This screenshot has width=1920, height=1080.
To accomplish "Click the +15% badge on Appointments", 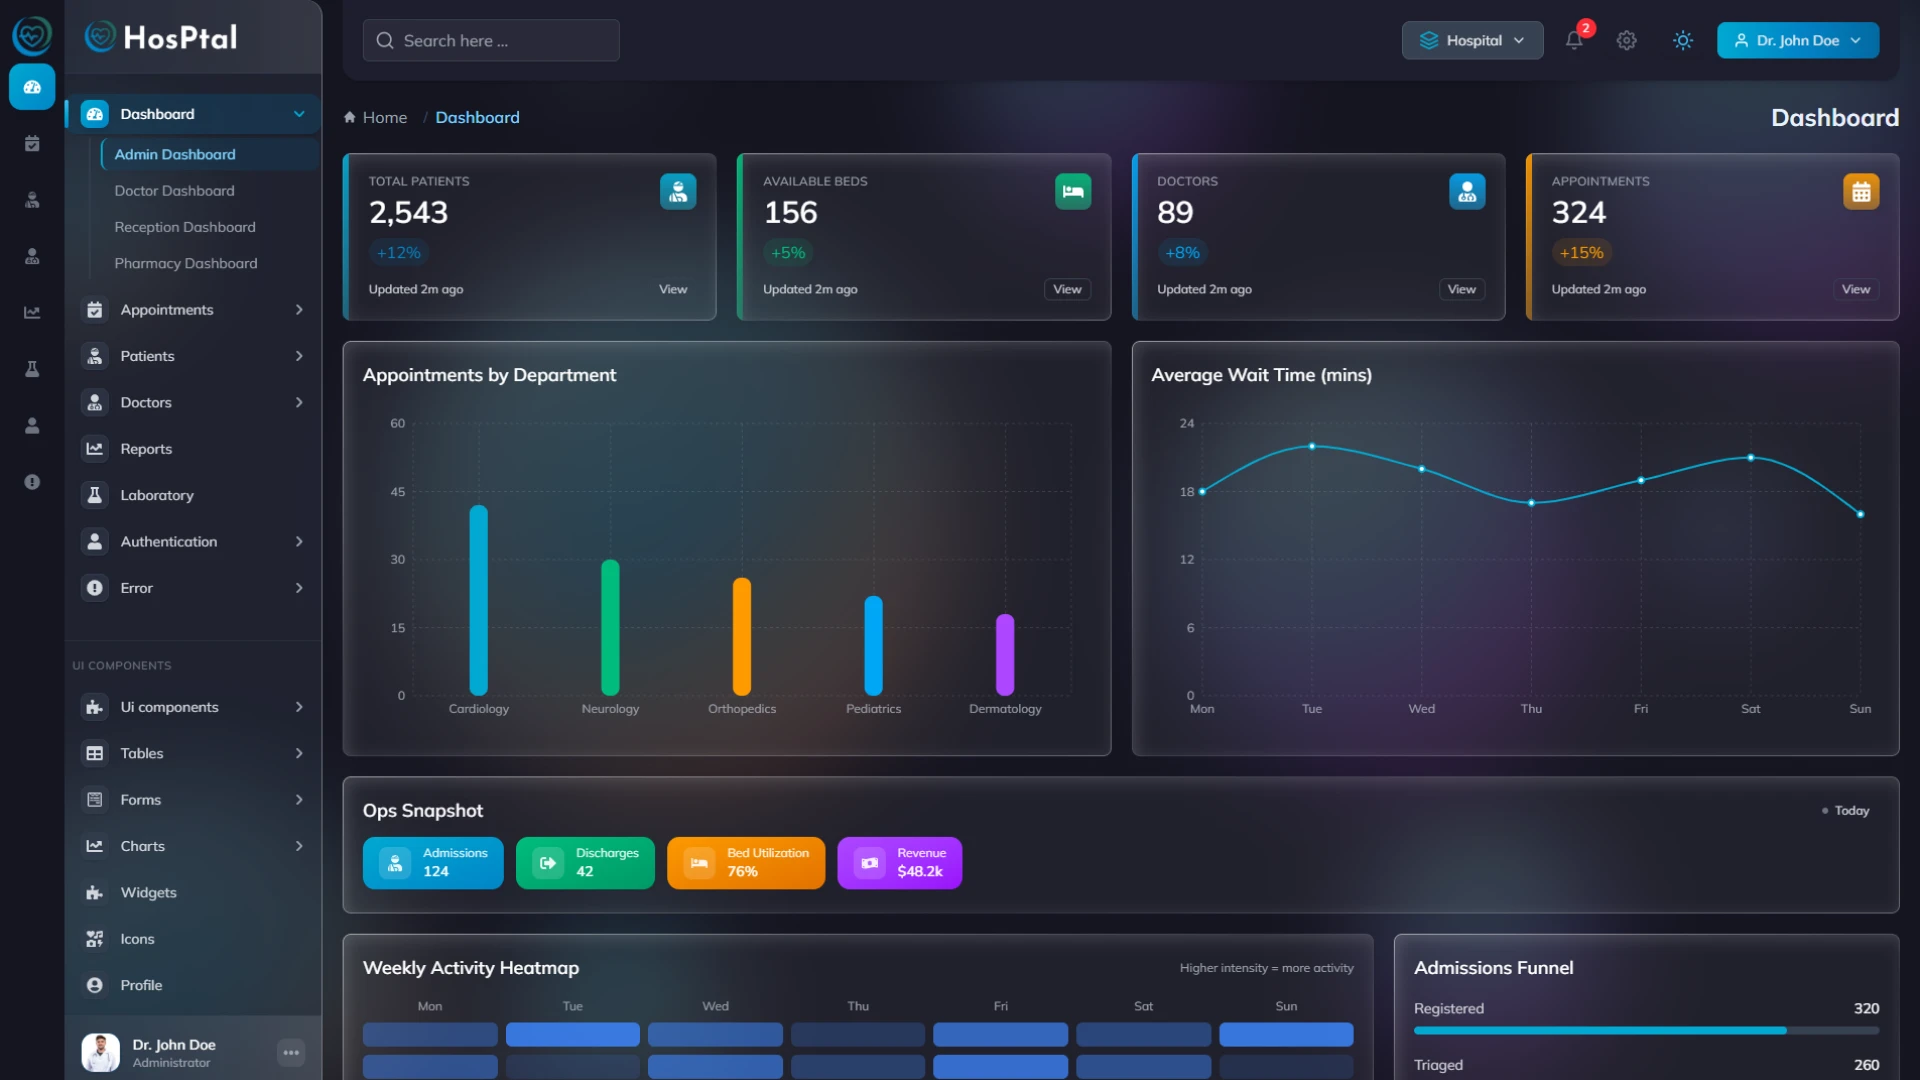I will 1581,253.
